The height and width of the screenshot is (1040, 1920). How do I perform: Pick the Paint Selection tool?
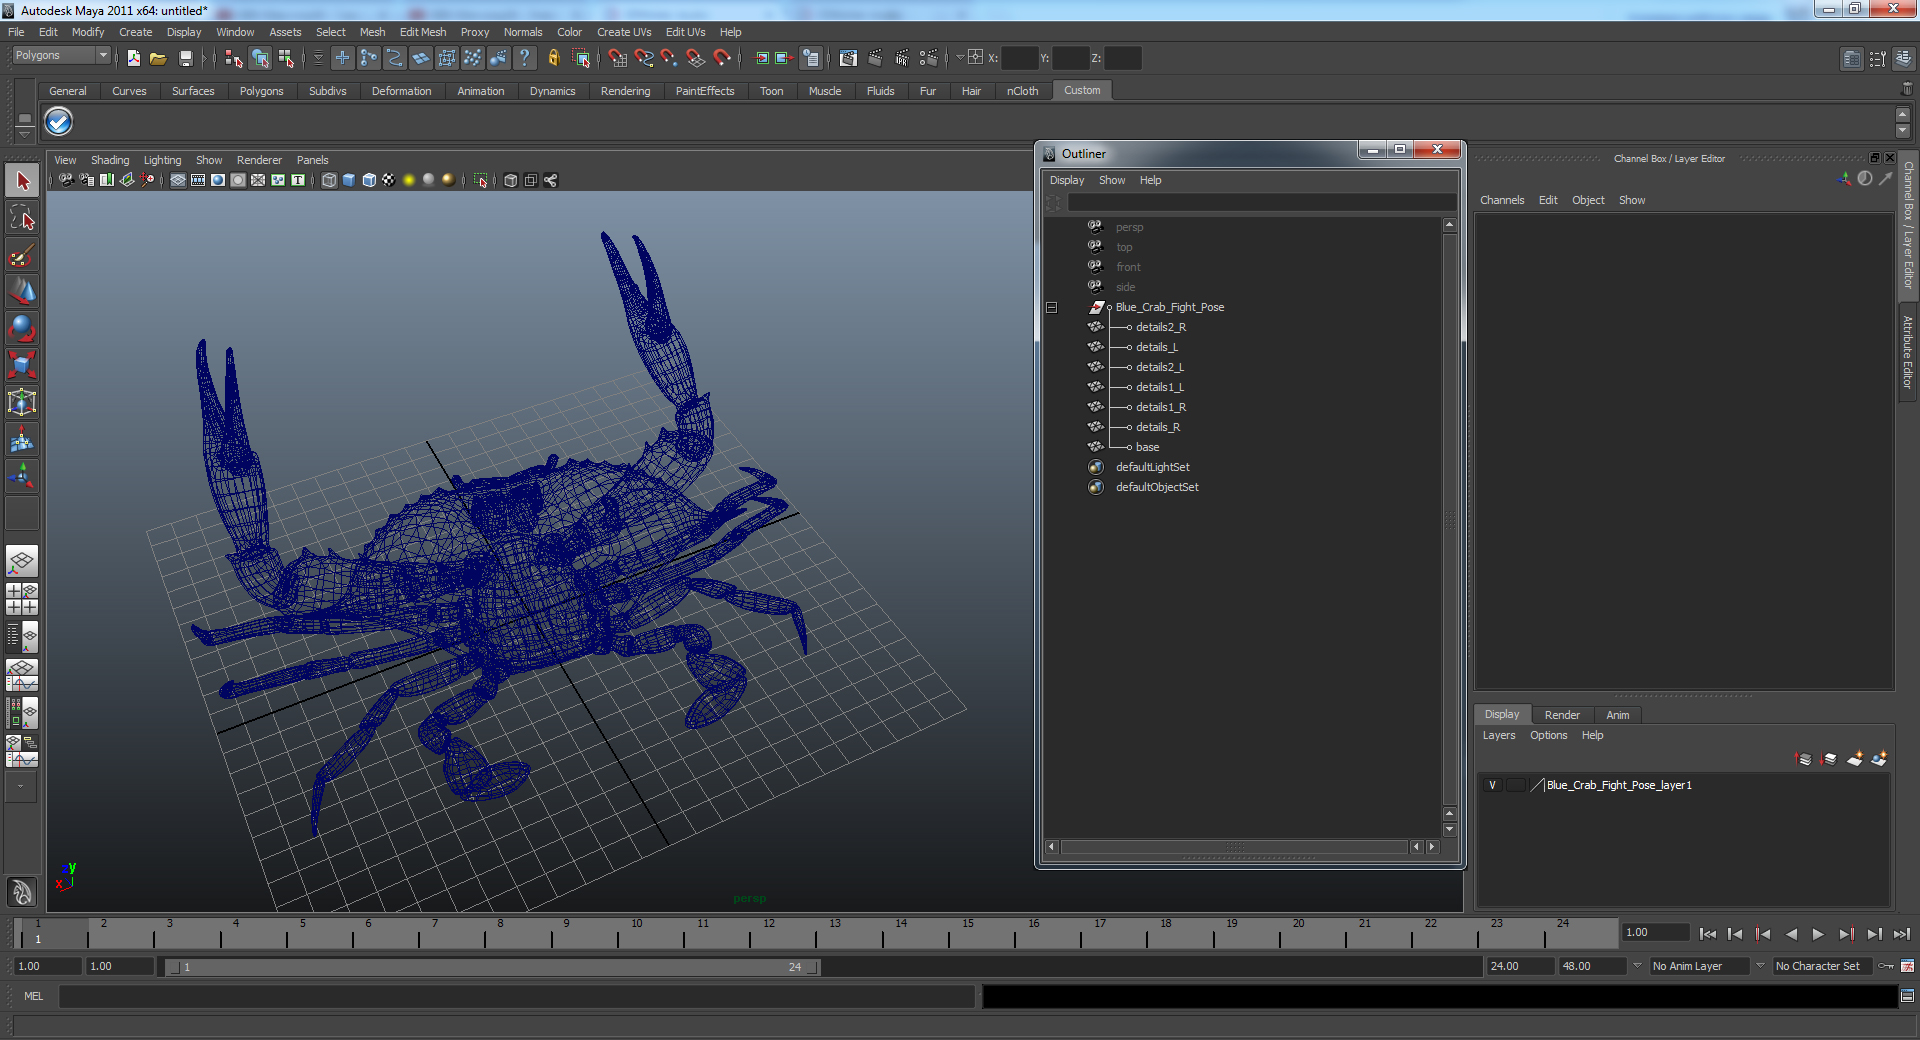pos(22,254)
